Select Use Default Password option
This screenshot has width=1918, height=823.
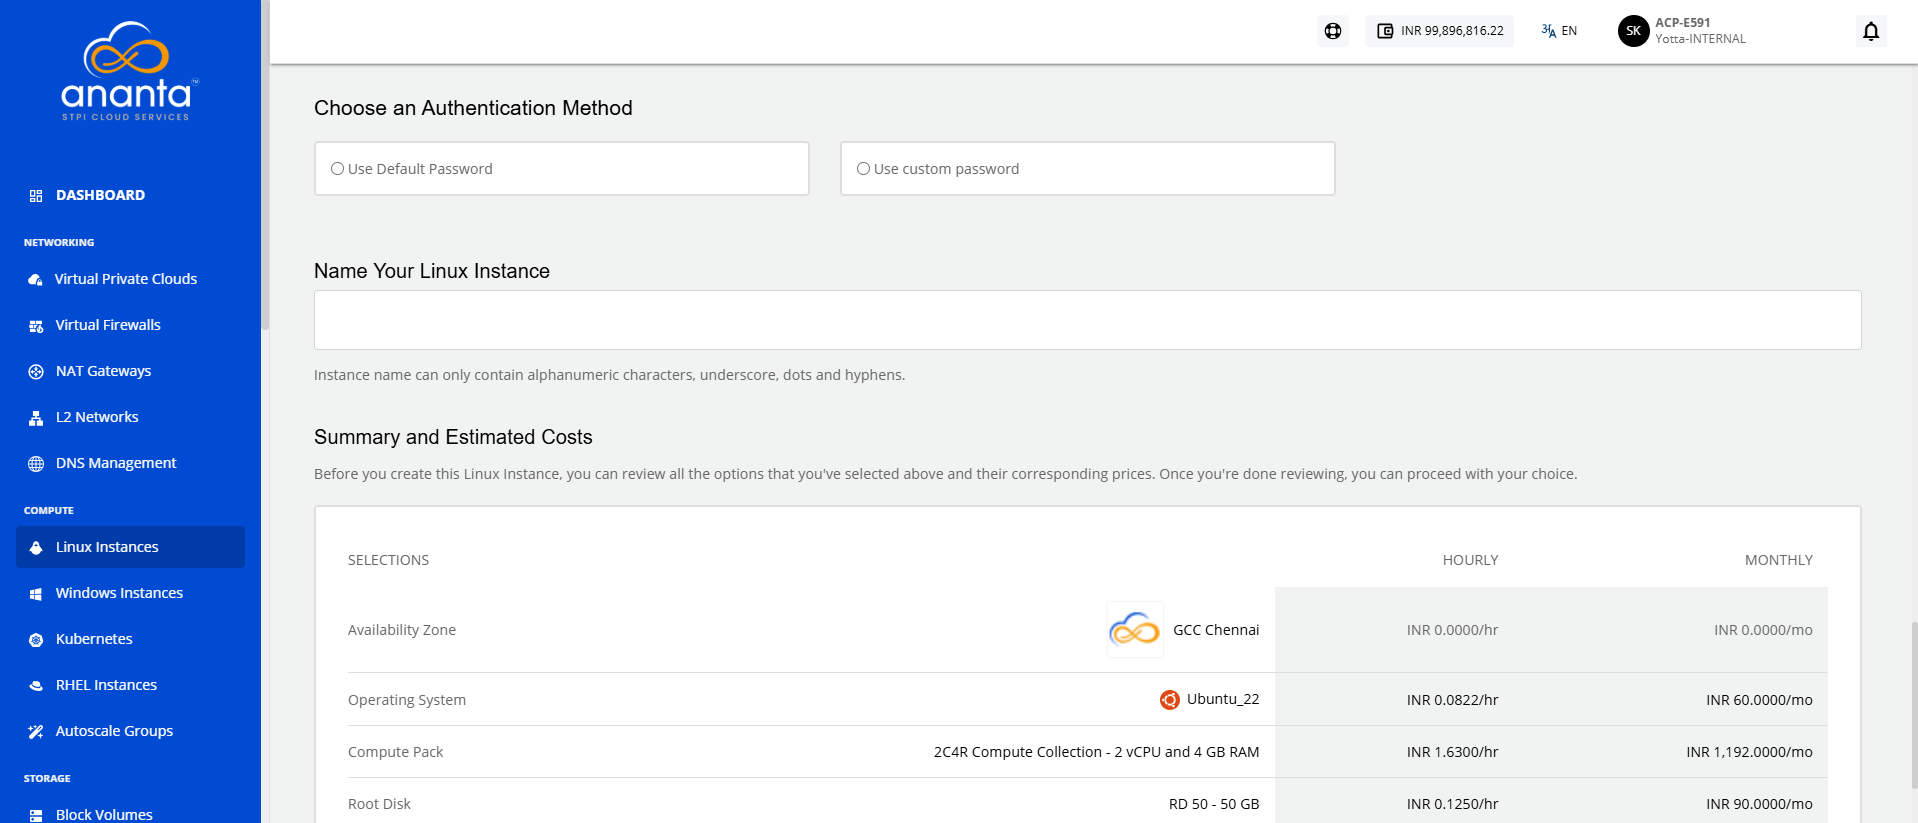pyautogui.click(x=561, y=169)
